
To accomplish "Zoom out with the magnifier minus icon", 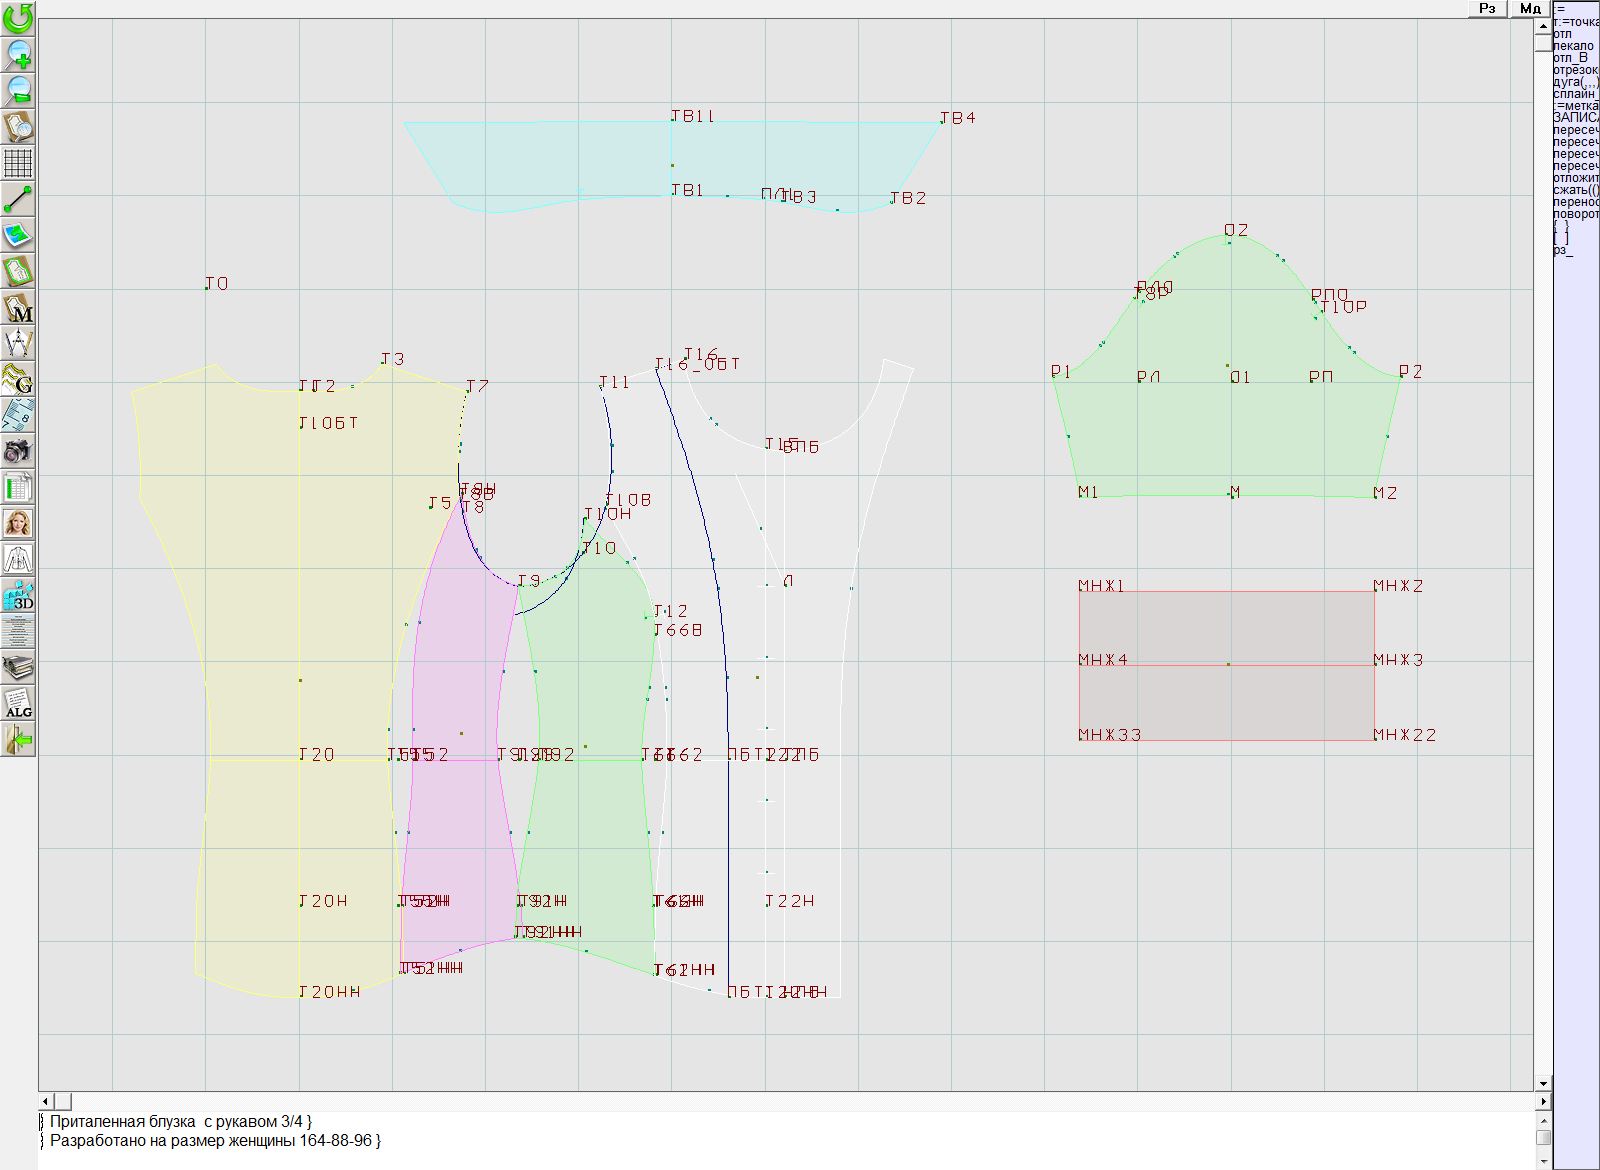I will 18,90.
